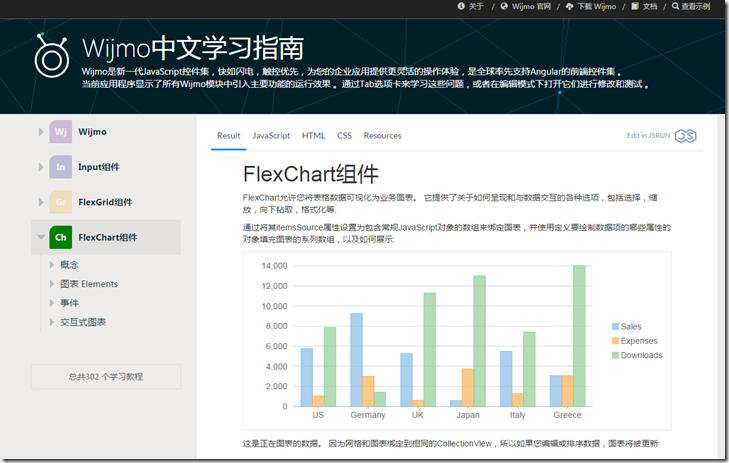Viewport: 729px width, 463px height.
Task: Click the Italy Sales blue bar
Action: click(x=506, y=379)
